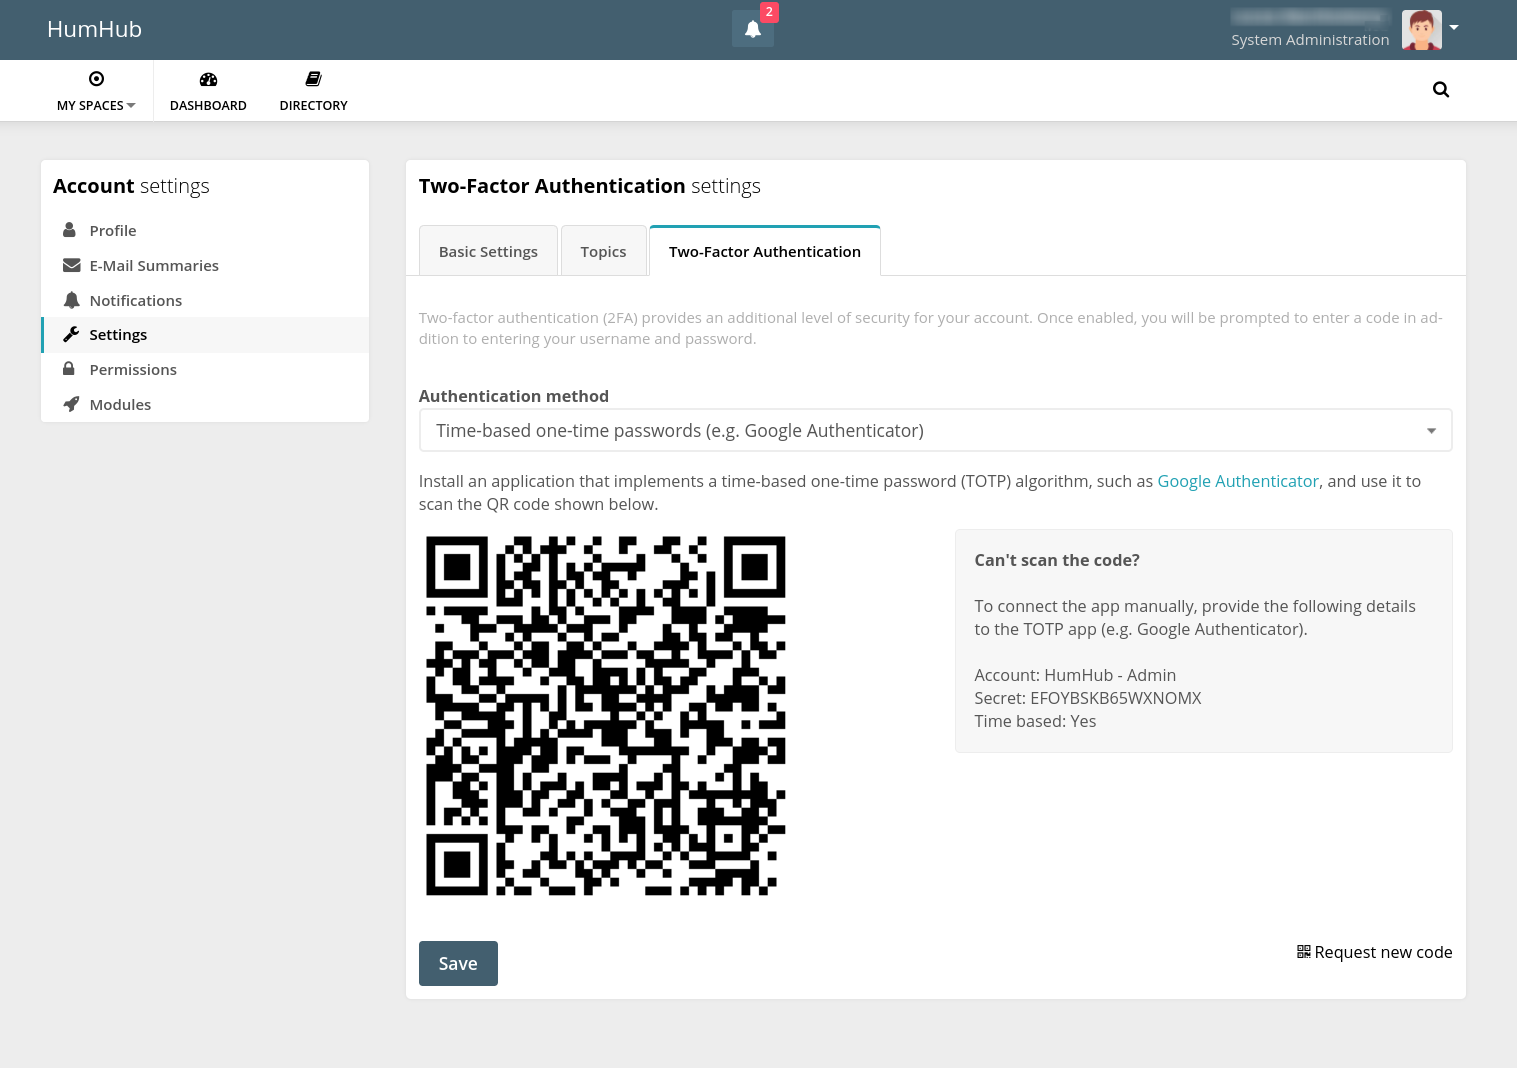Click the QR code image
Image resolution: width=1517 pixels, height=1068 pixels.
[x=606, y=715]
